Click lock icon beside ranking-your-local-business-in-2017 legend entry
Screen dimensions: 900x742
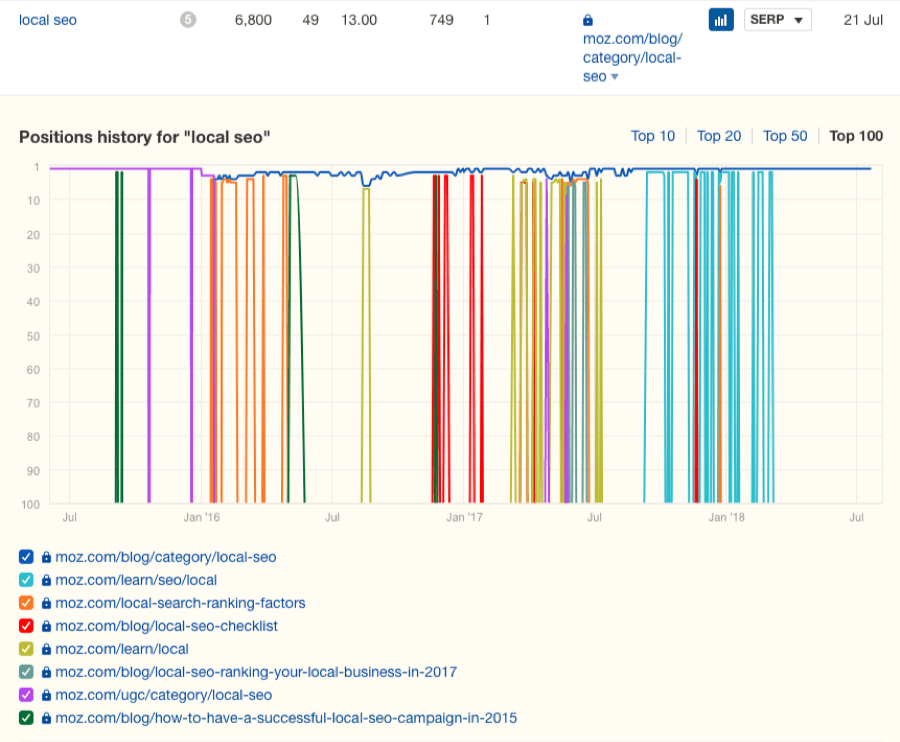pyautogui.click(x=46, y=672)
